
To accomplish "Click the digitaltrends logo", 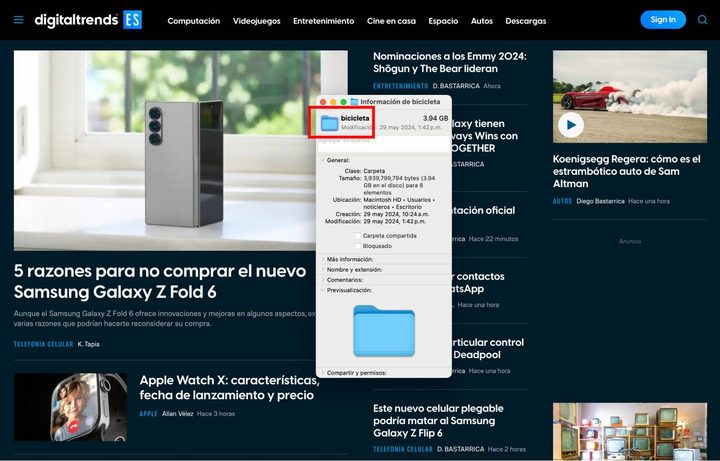I will (x=76, y=20).
